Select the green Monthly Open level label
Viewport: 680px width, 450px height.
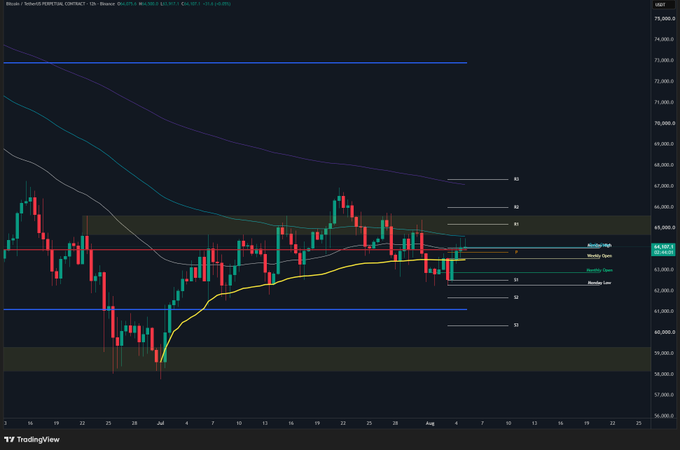pos(599,270)
